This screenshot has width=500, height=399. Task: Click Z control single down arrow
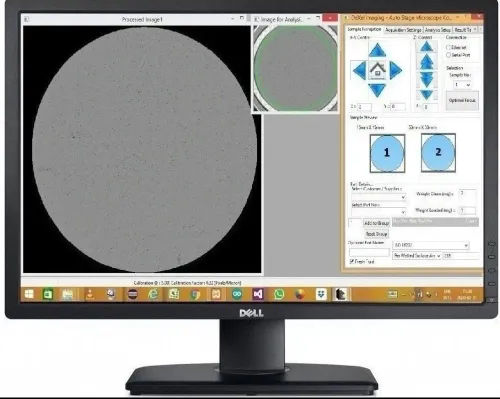pos(427,95)
